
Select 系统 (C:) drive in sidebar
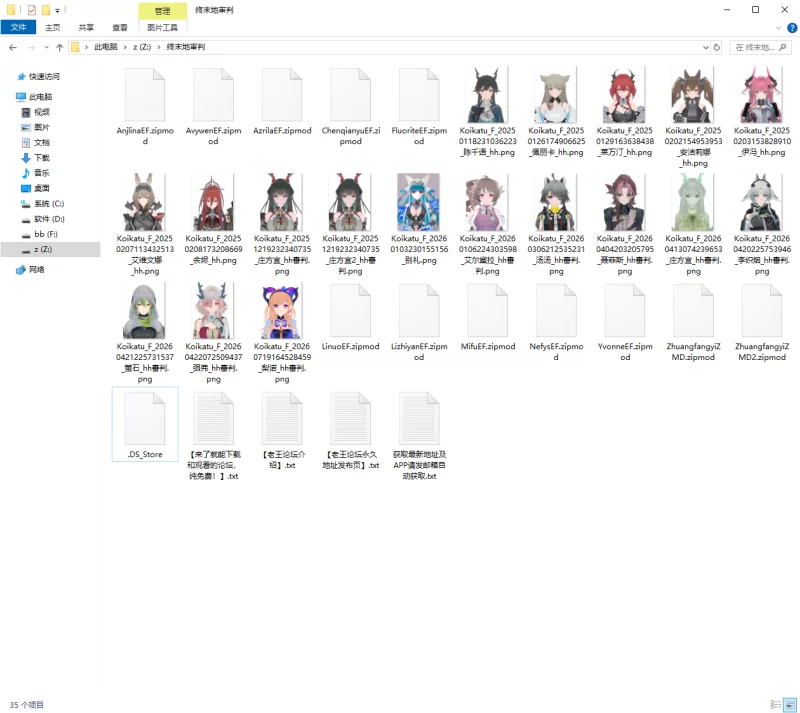coord(49,204)
